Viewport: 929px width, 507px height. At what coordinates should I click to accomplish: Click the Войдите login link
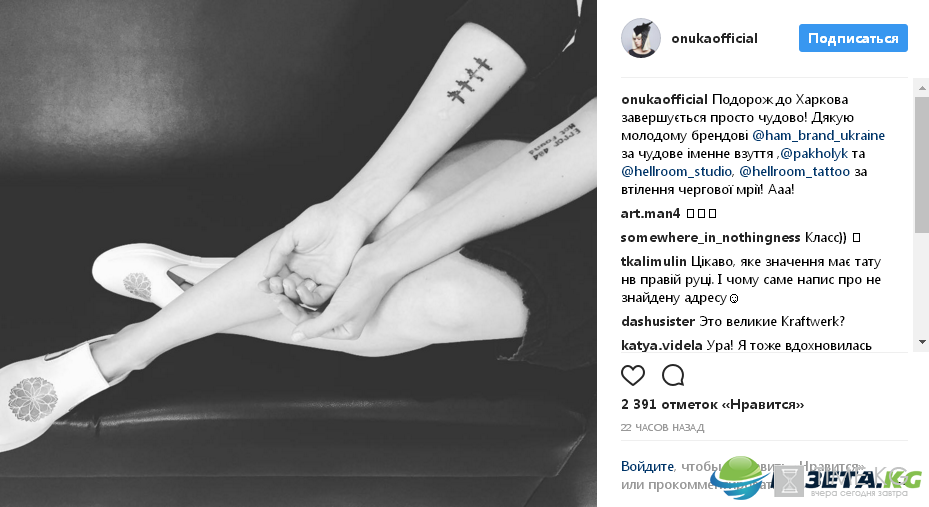[x=647, y=467]
